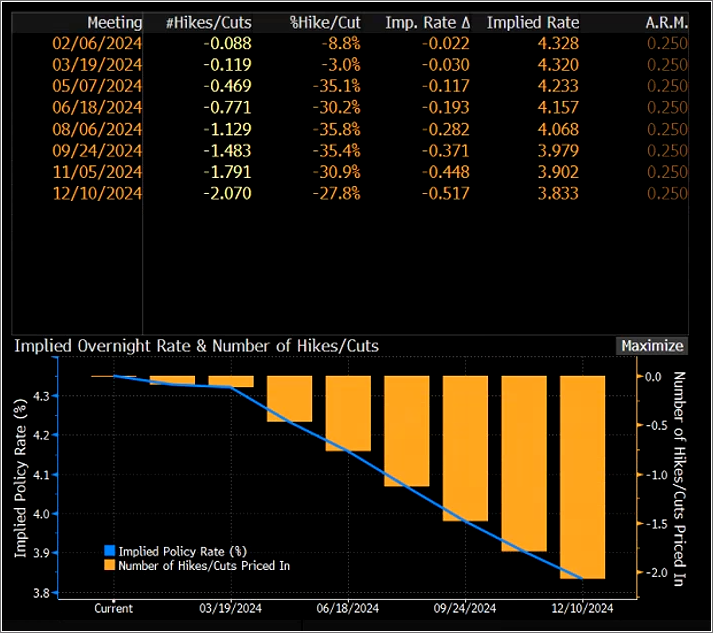The height and width of the screenshot is (634, 715).
Task: Click the -0.517 implied rate change
Action: pyautogui.click(x=446, y=193)
